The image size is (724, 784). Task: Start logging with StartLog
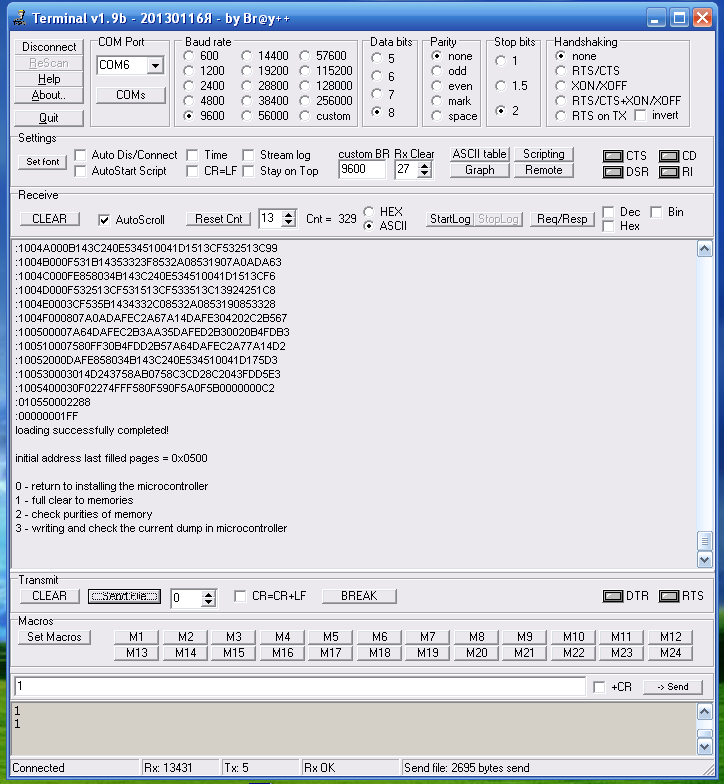(450, 219)
